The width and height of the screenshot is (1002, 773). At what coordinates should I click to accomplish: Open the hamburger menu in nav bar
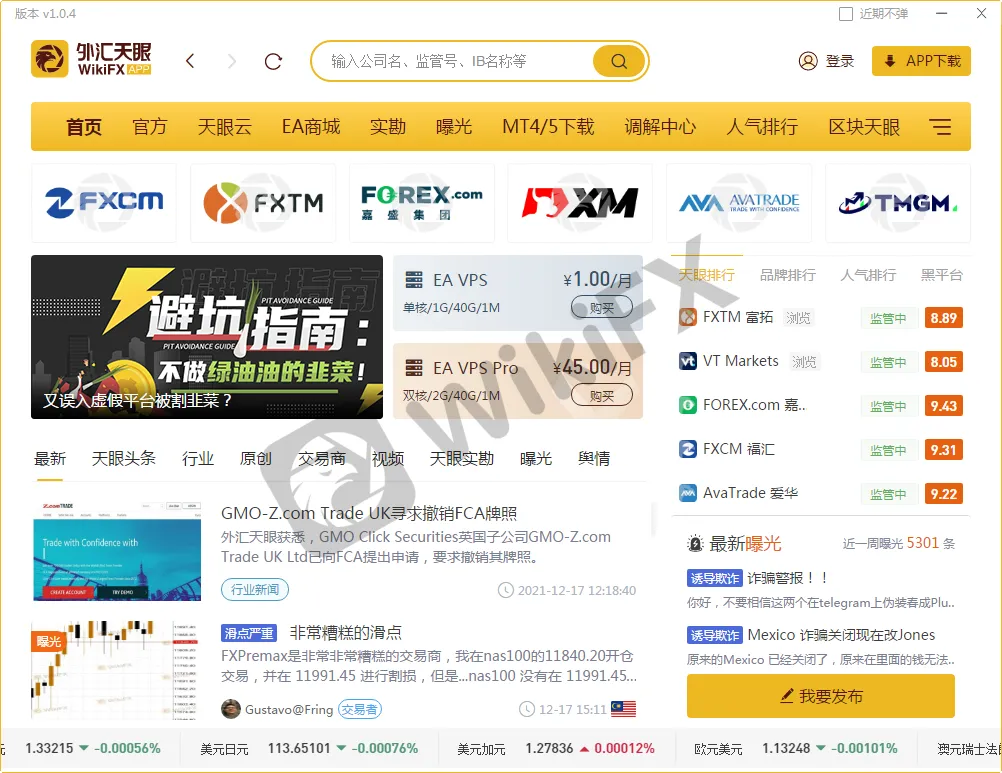click(940, 126)
